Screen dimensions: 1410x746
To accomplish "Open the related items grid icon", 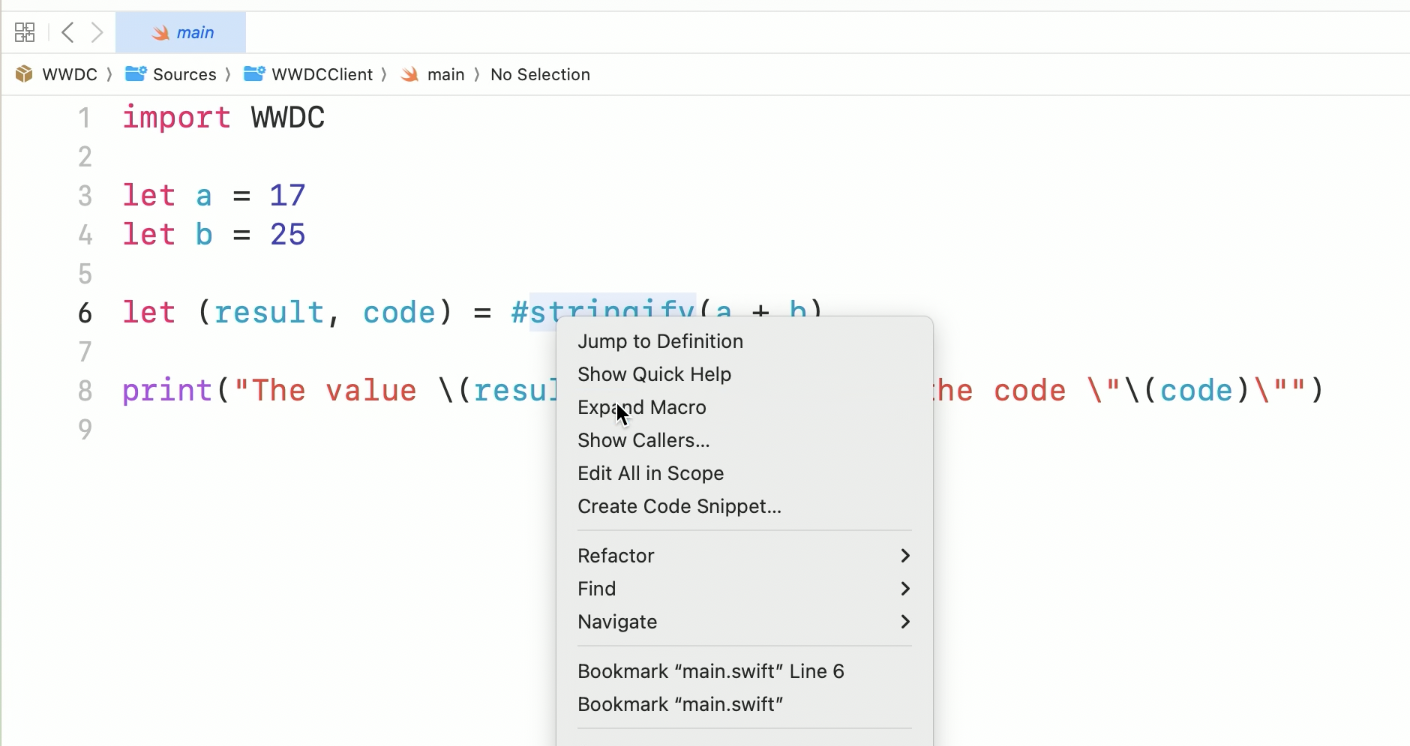I will (x=25, y=32).
